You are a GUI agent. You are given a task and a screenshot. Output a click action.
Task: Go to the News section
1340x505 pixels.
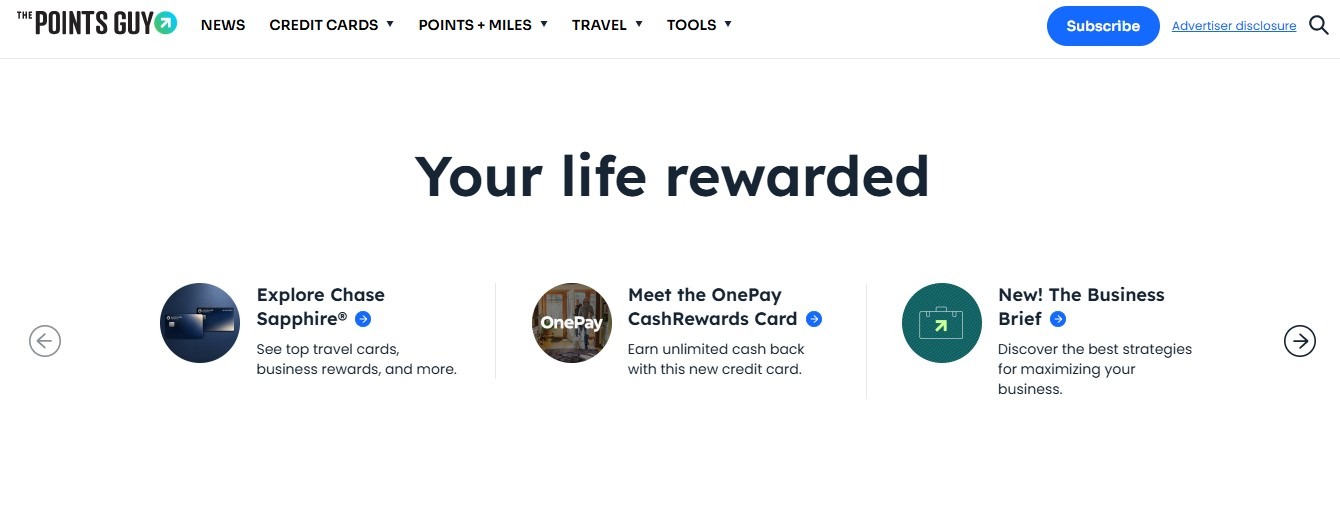click(x=223, y=25)
